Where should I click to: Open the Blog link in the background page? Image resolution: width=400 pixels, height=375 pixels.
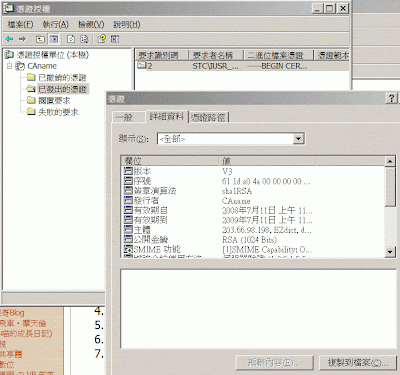(13, 313)
